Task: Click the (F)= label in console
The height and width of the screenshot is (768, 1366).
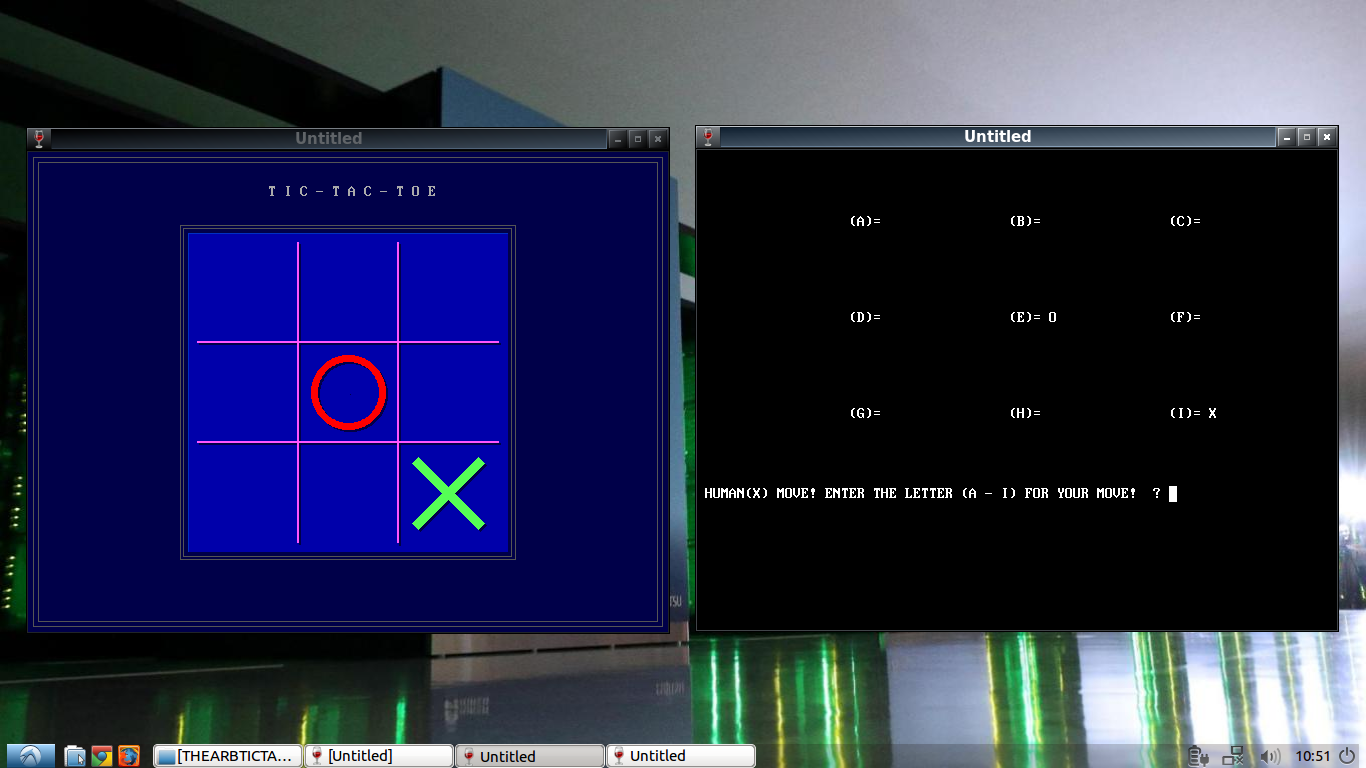Action: (x=1185, y=317)
